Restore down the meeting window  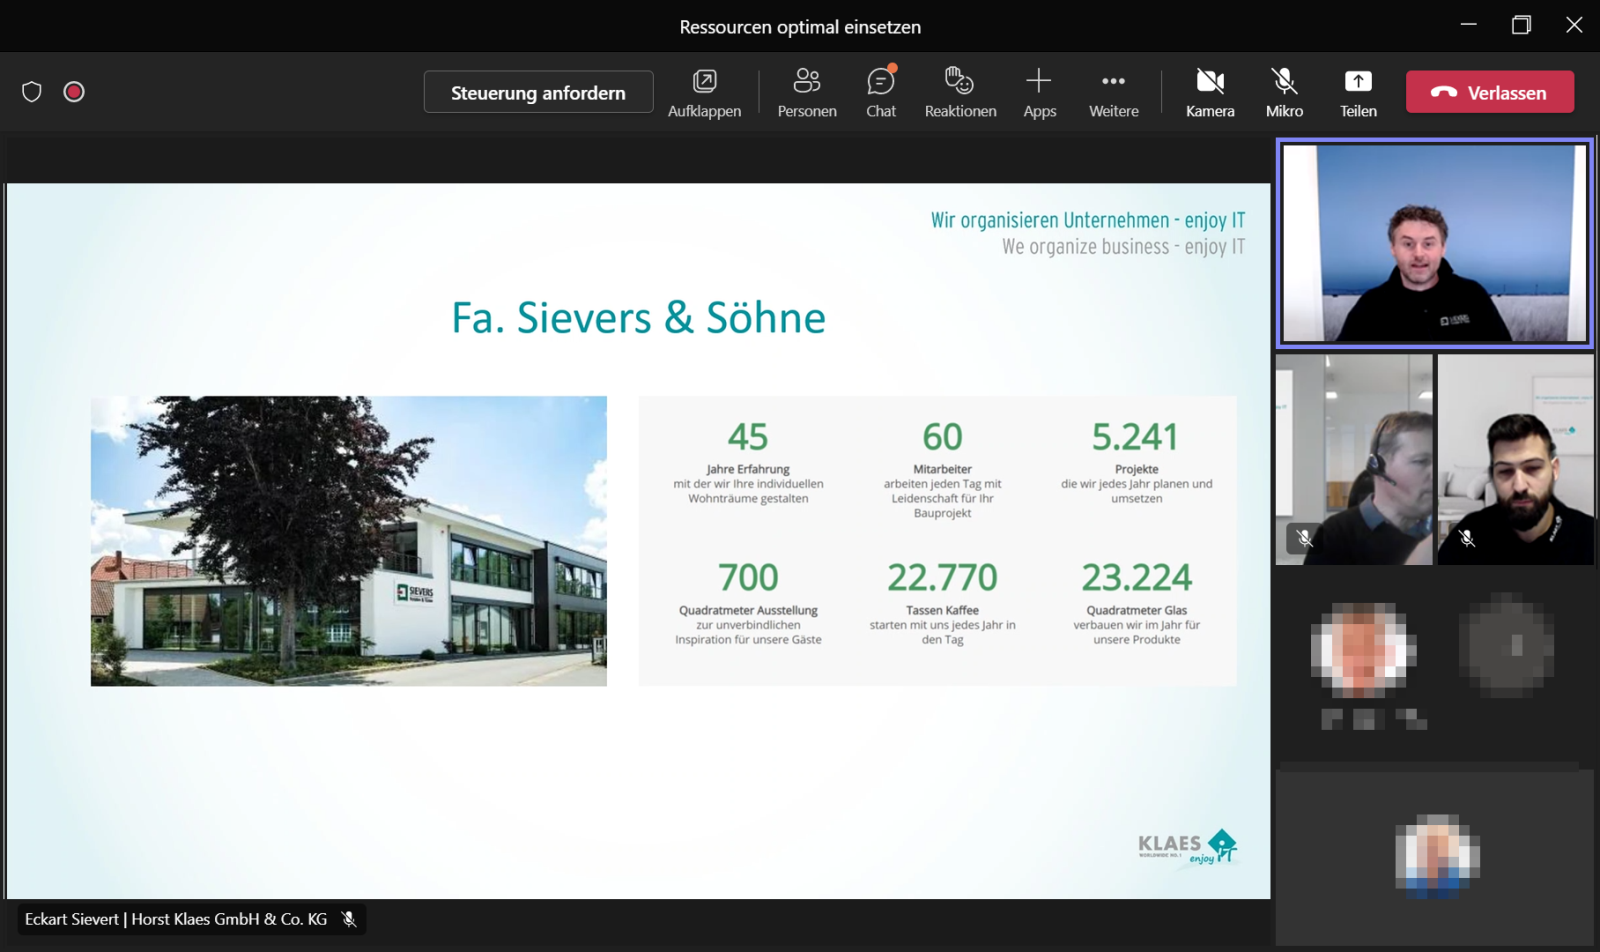coord(1521,25)
